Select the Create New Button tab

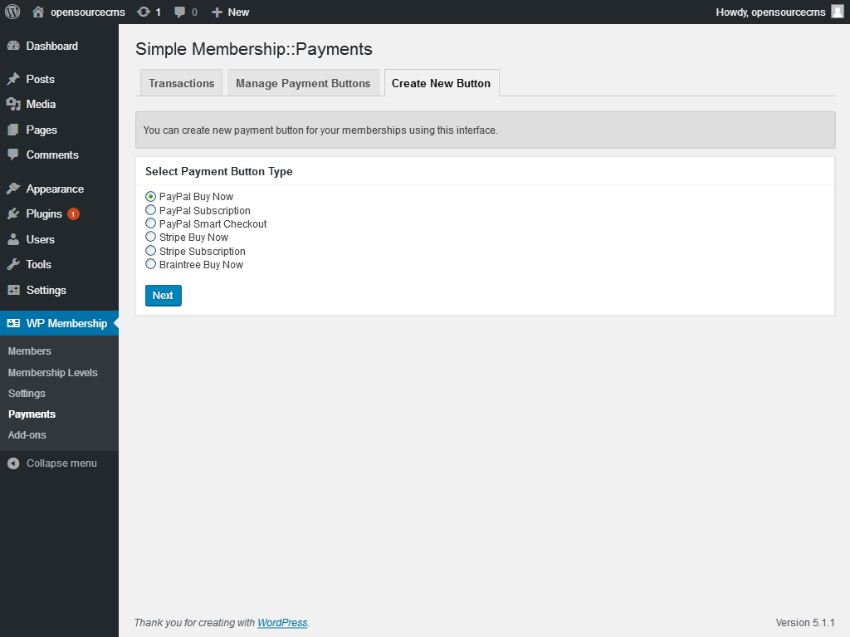(441, 83)
